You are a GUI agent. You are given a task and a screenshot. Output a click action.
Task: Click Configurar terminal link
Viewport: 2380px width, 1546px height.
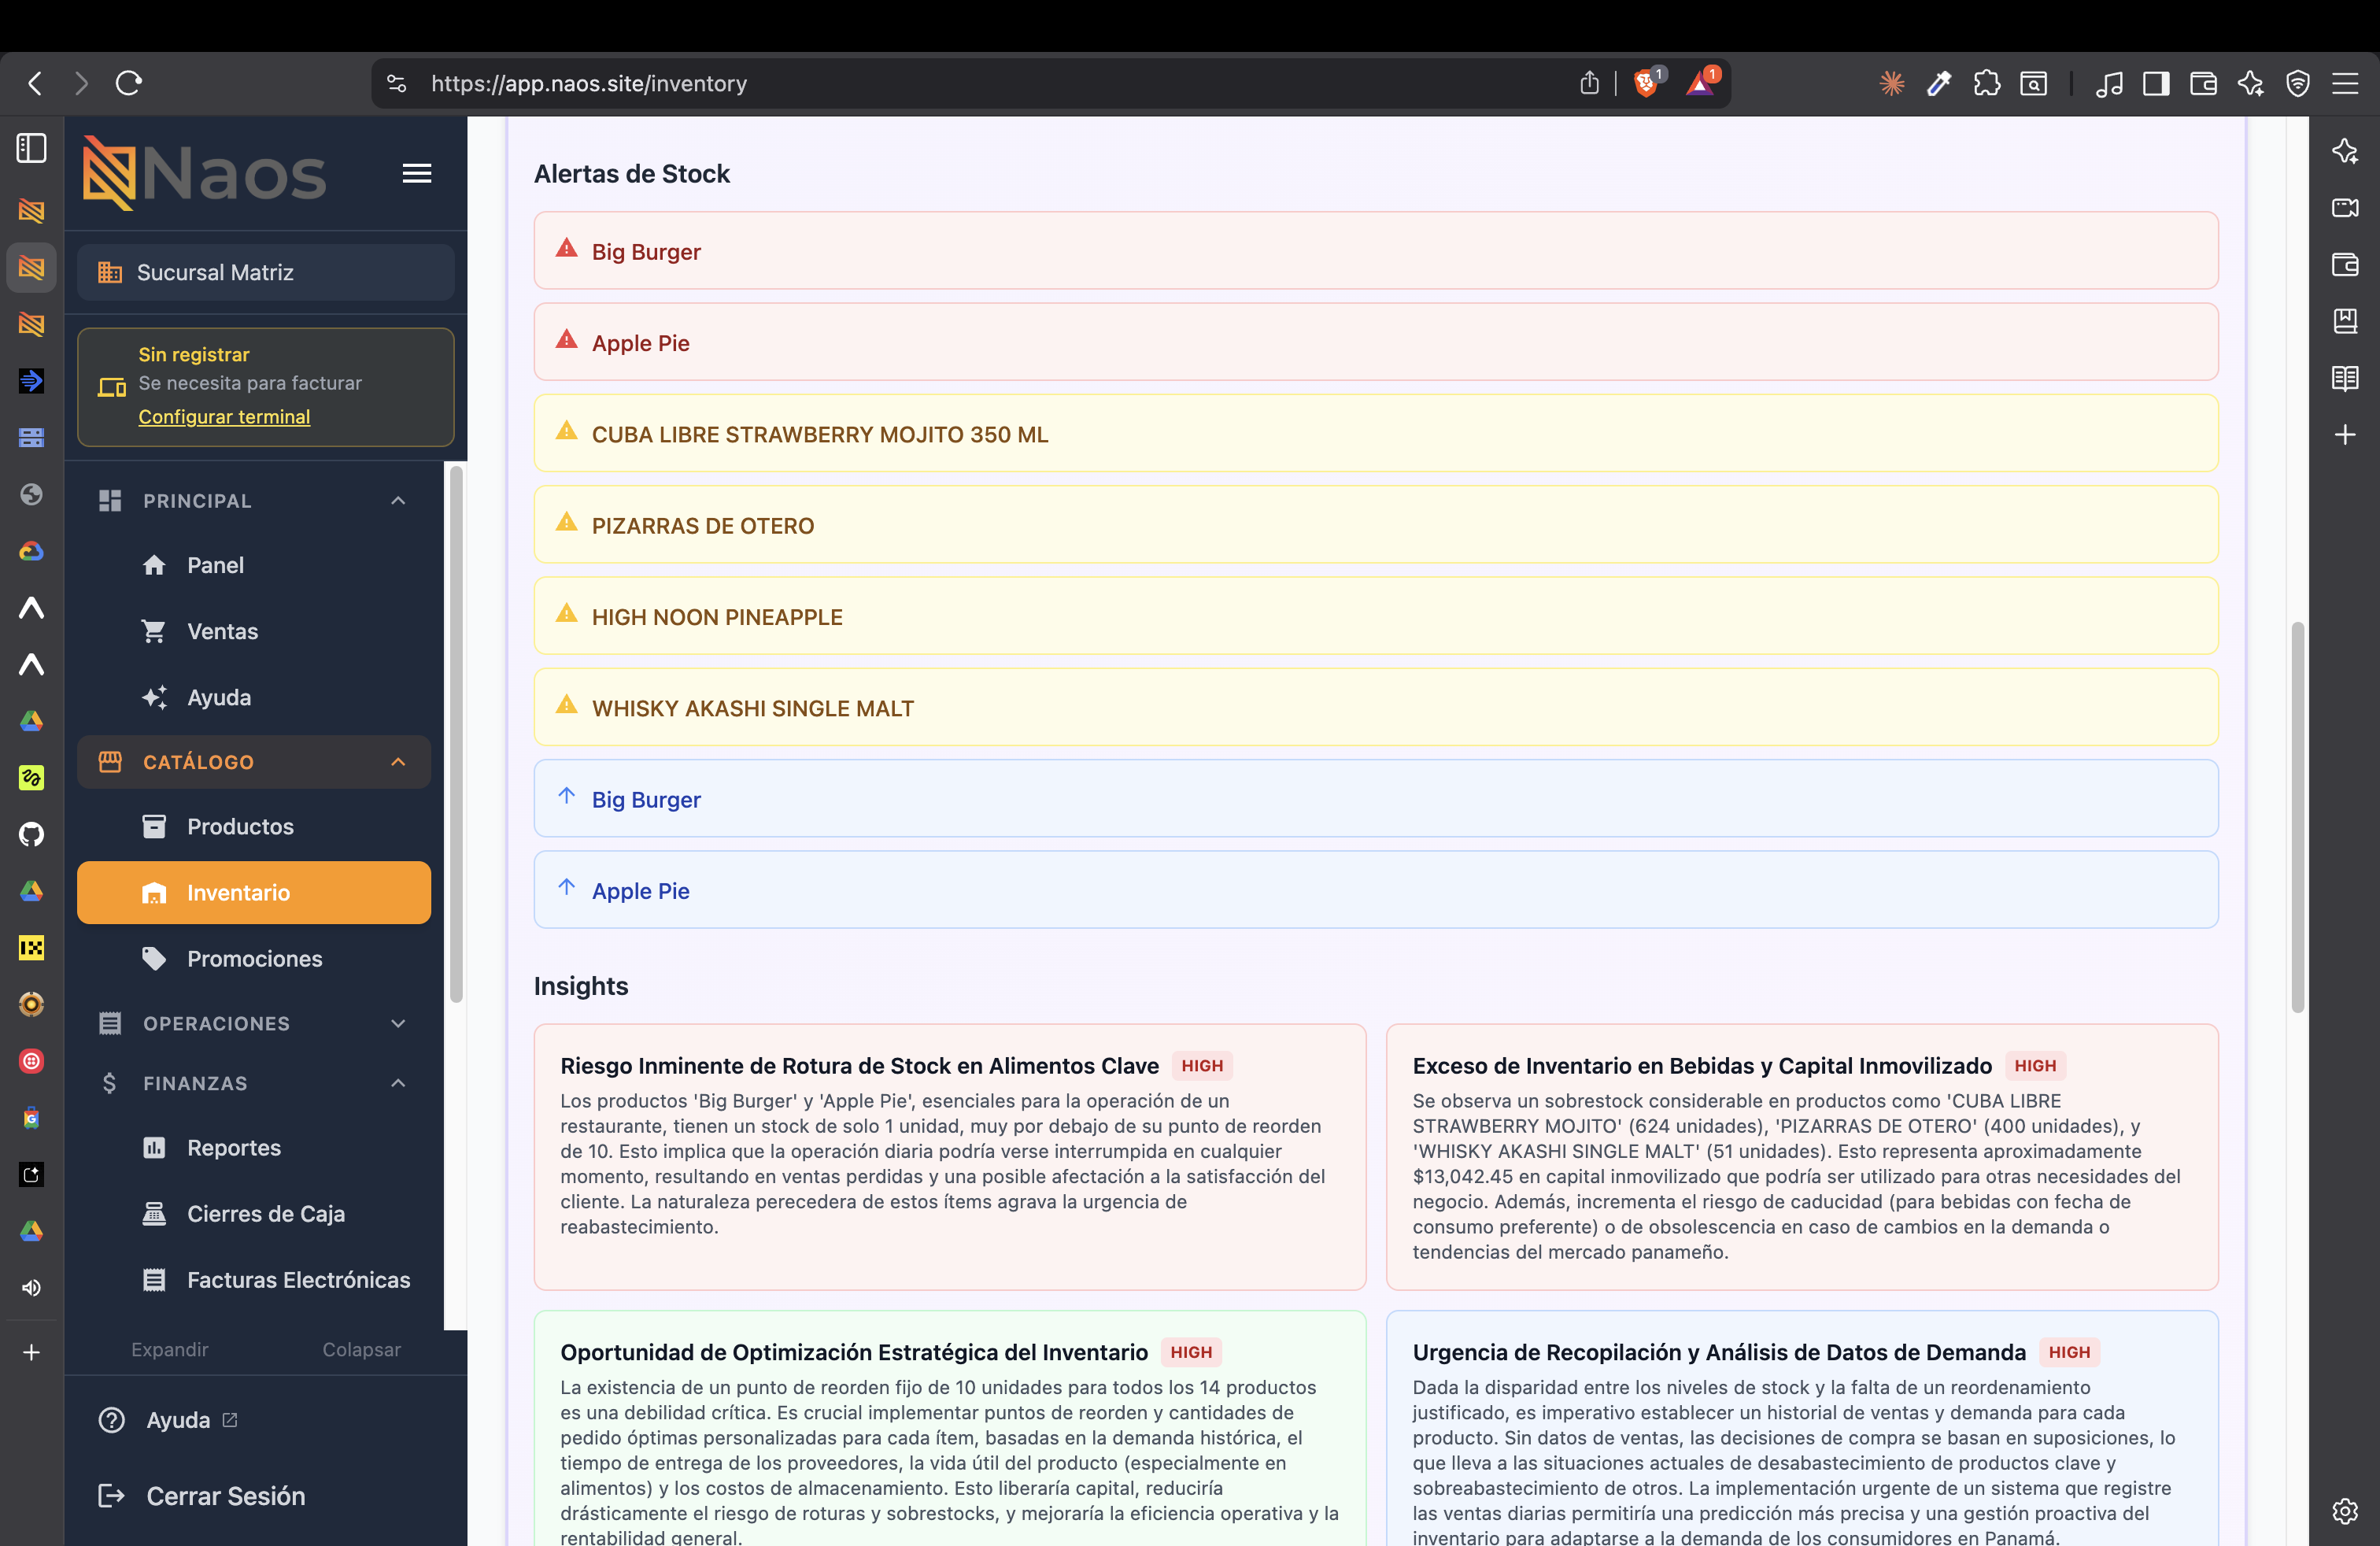pyautogui.click(x=224, y=416)
